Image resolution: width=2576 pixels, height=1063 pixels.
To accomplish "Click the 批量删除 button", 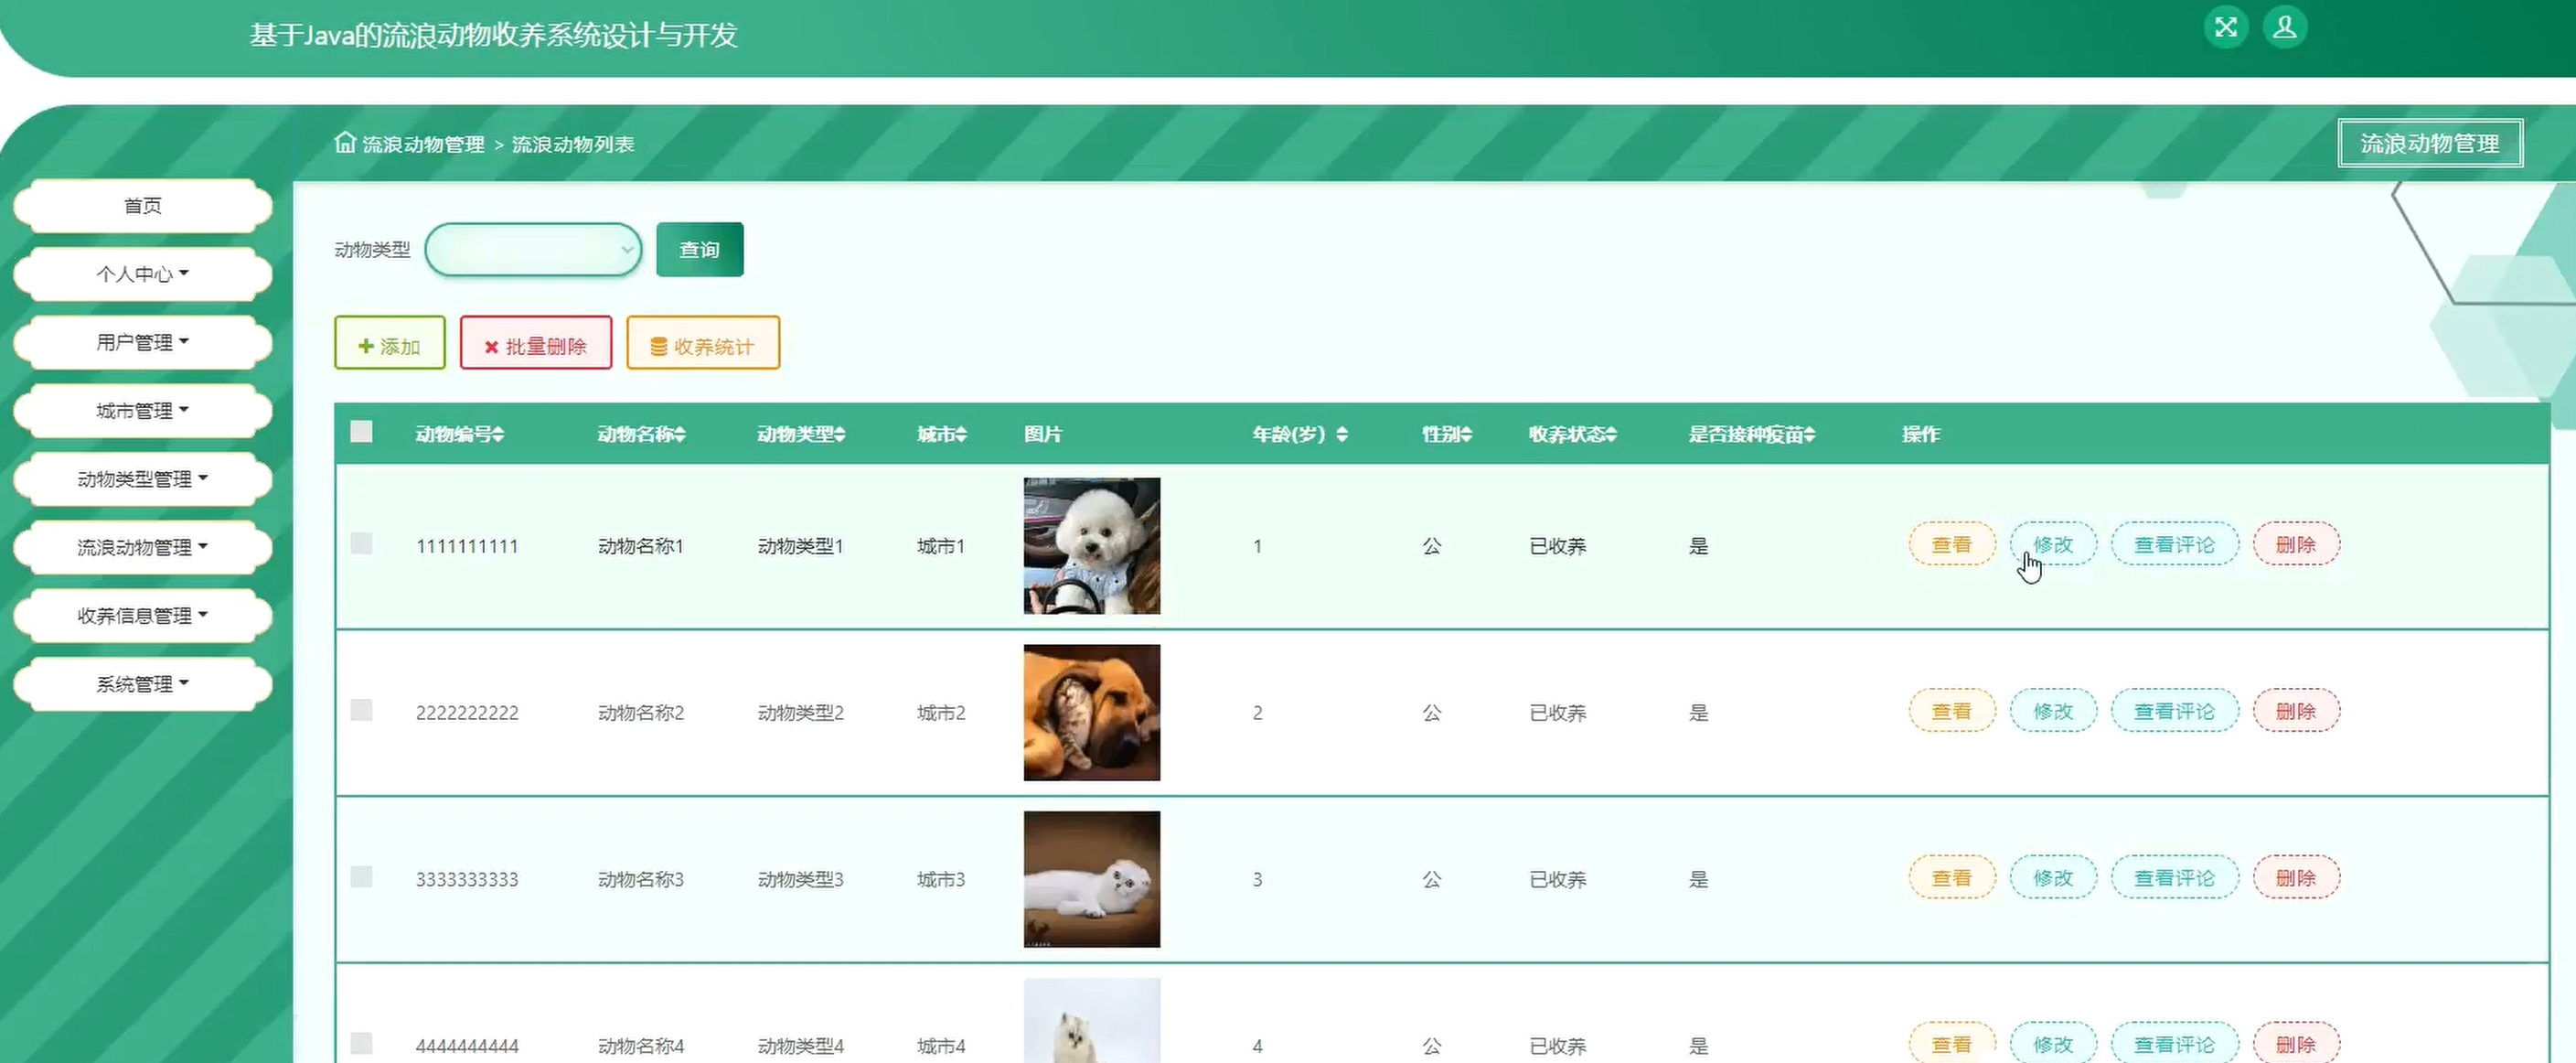I will pyautogui.click(x=535, y=343).
